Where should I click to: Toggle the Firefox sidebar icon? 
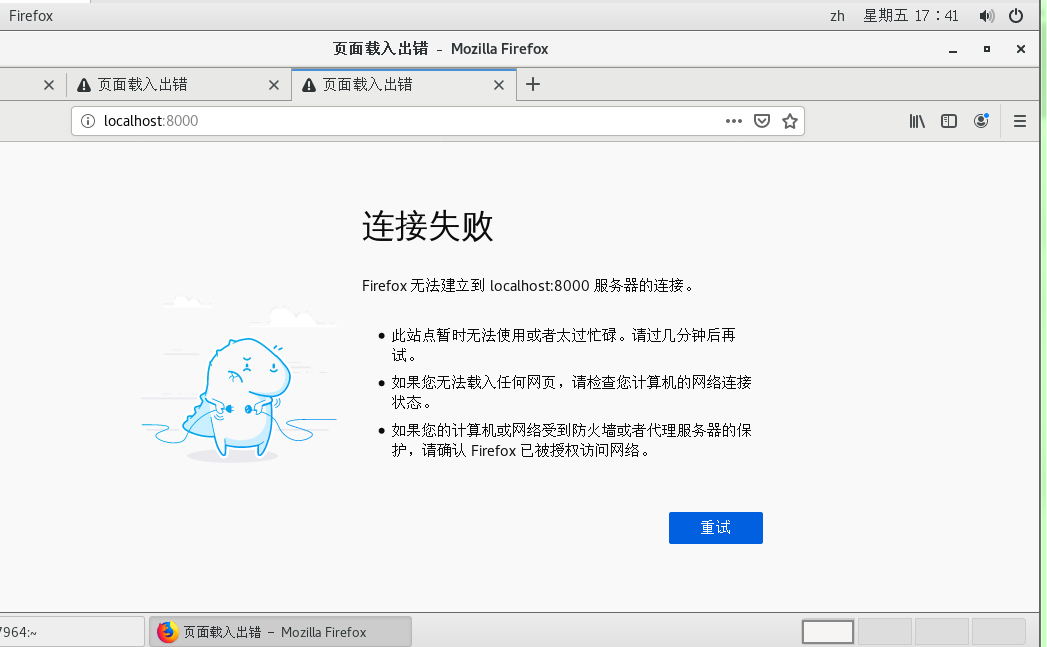pyautogui.click(x=948, y=120)
